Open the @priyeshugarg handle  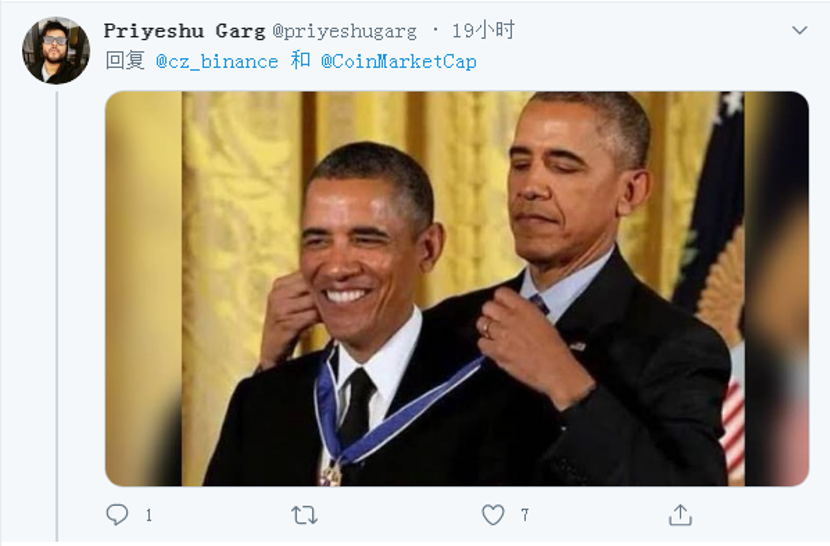[345, 31]
